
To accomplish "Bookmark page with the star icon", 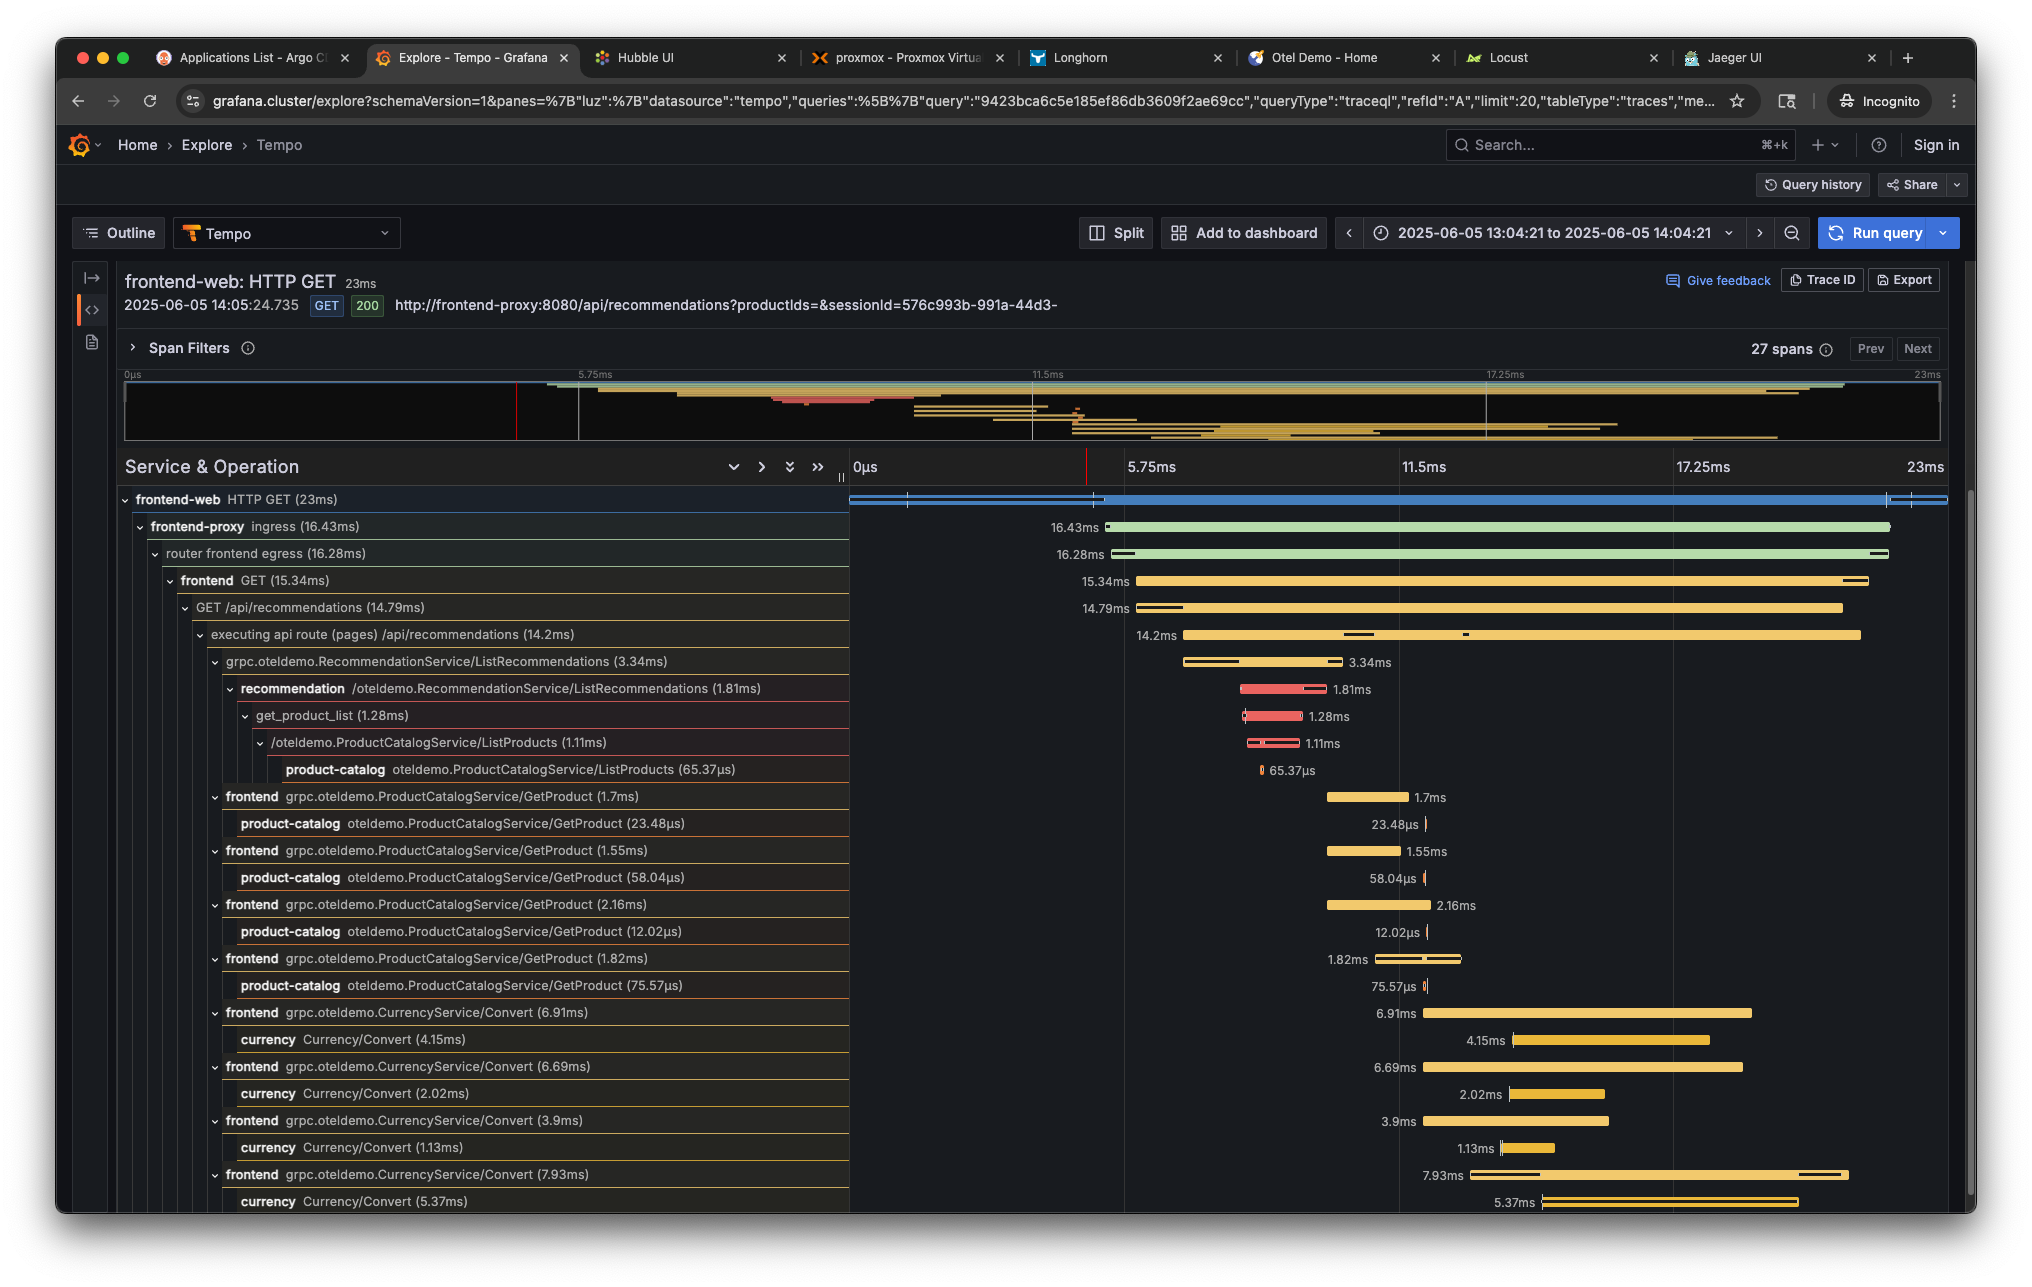I will 1737,101.
